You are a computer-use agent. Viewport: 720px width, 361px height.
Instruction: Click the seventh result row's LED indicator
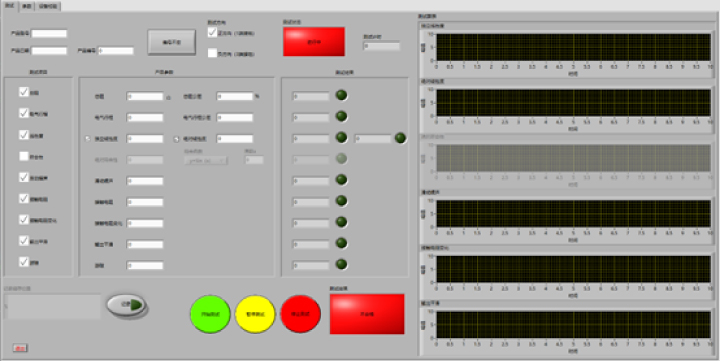(x=341, y=222)
